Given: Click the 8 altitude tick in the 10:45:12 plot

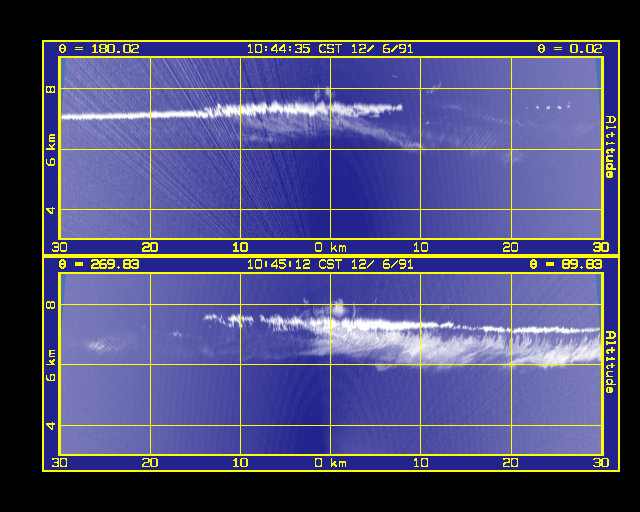Looking at the screenshot, I should [51, 305].
